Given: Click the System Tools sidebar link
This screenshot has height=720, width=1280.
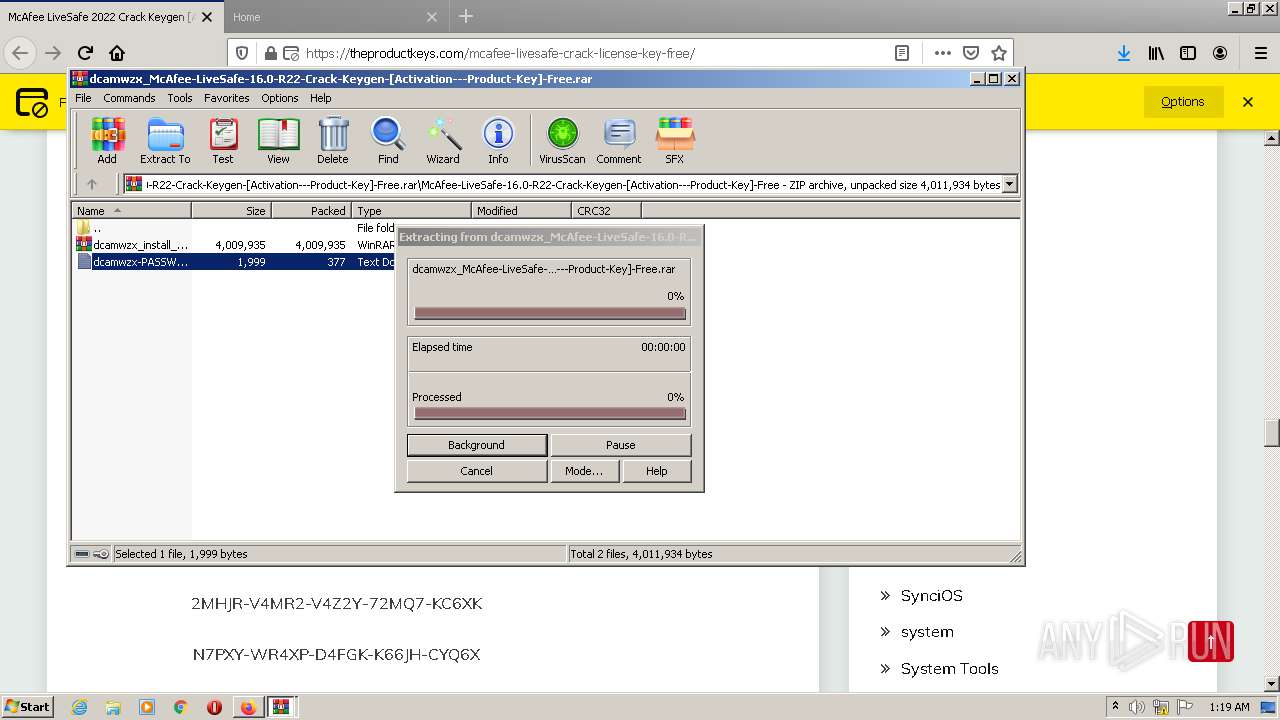Looking at the screenshot, I should (949, 668).
